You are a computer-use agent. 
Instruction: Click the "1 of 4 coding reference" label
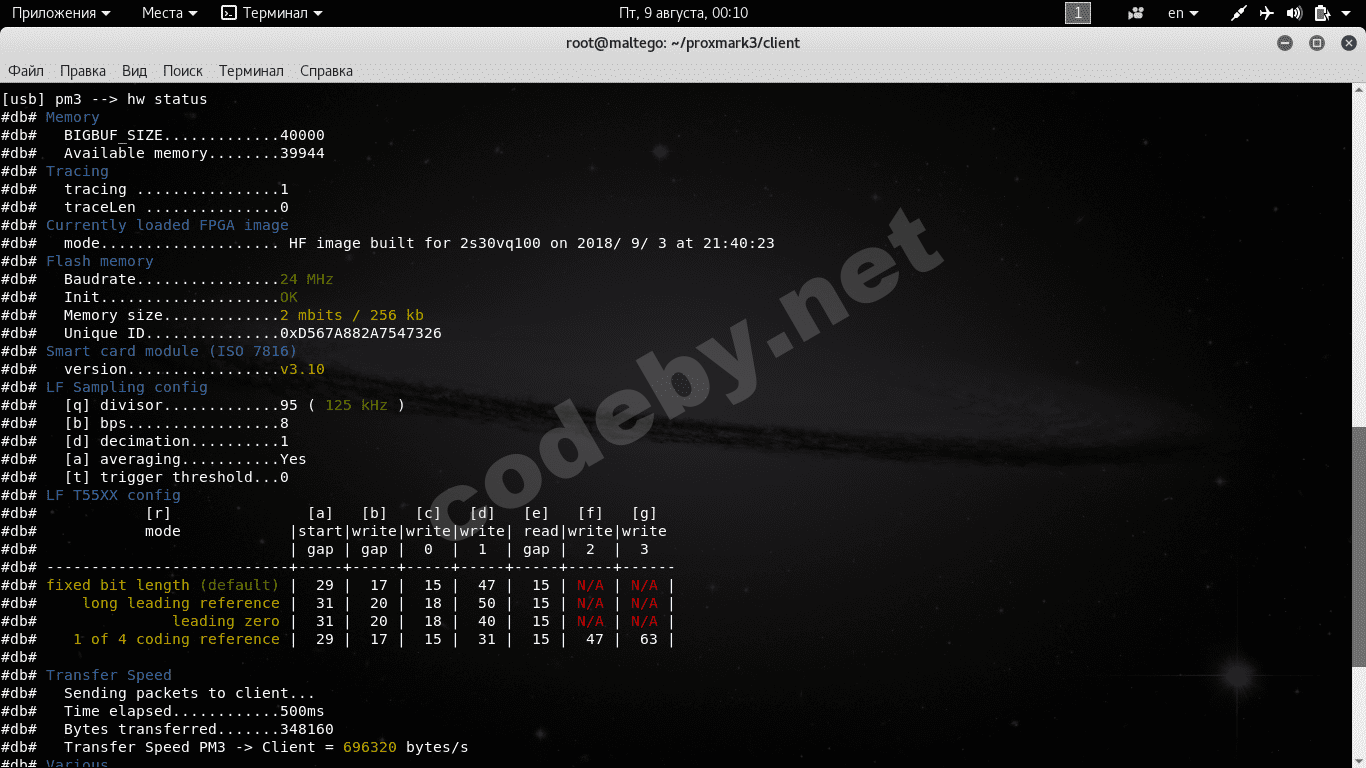(x=176, y=639)
